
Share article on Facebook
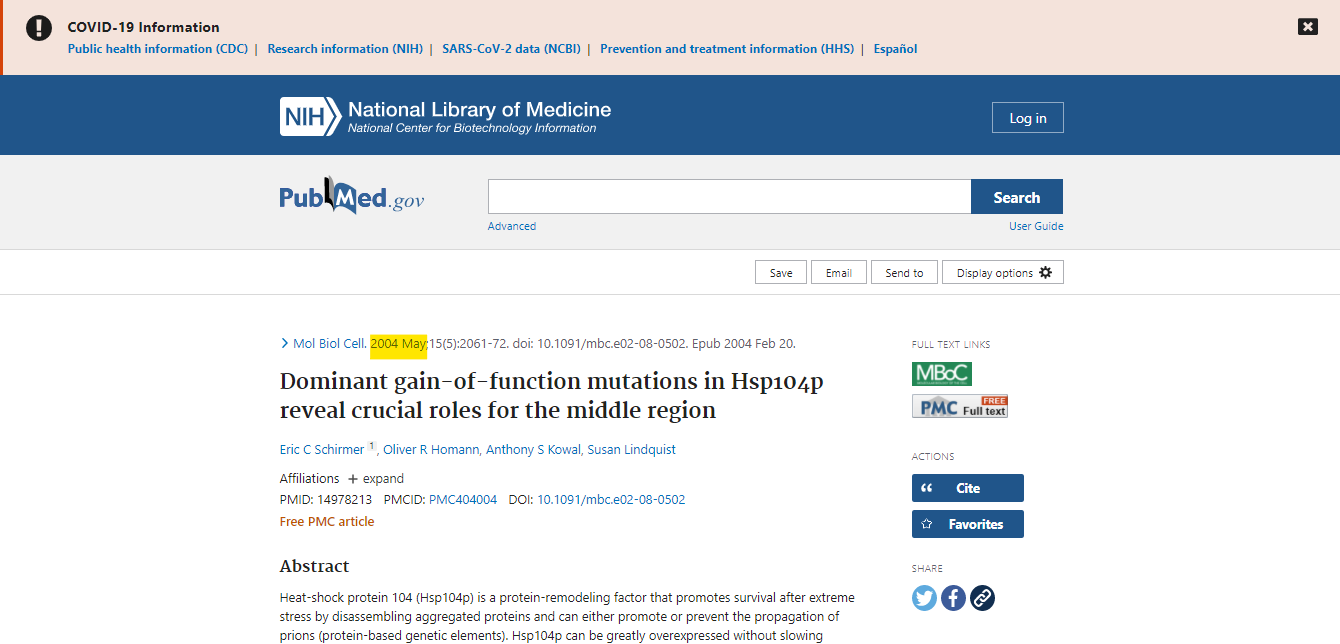coord(954,598)
